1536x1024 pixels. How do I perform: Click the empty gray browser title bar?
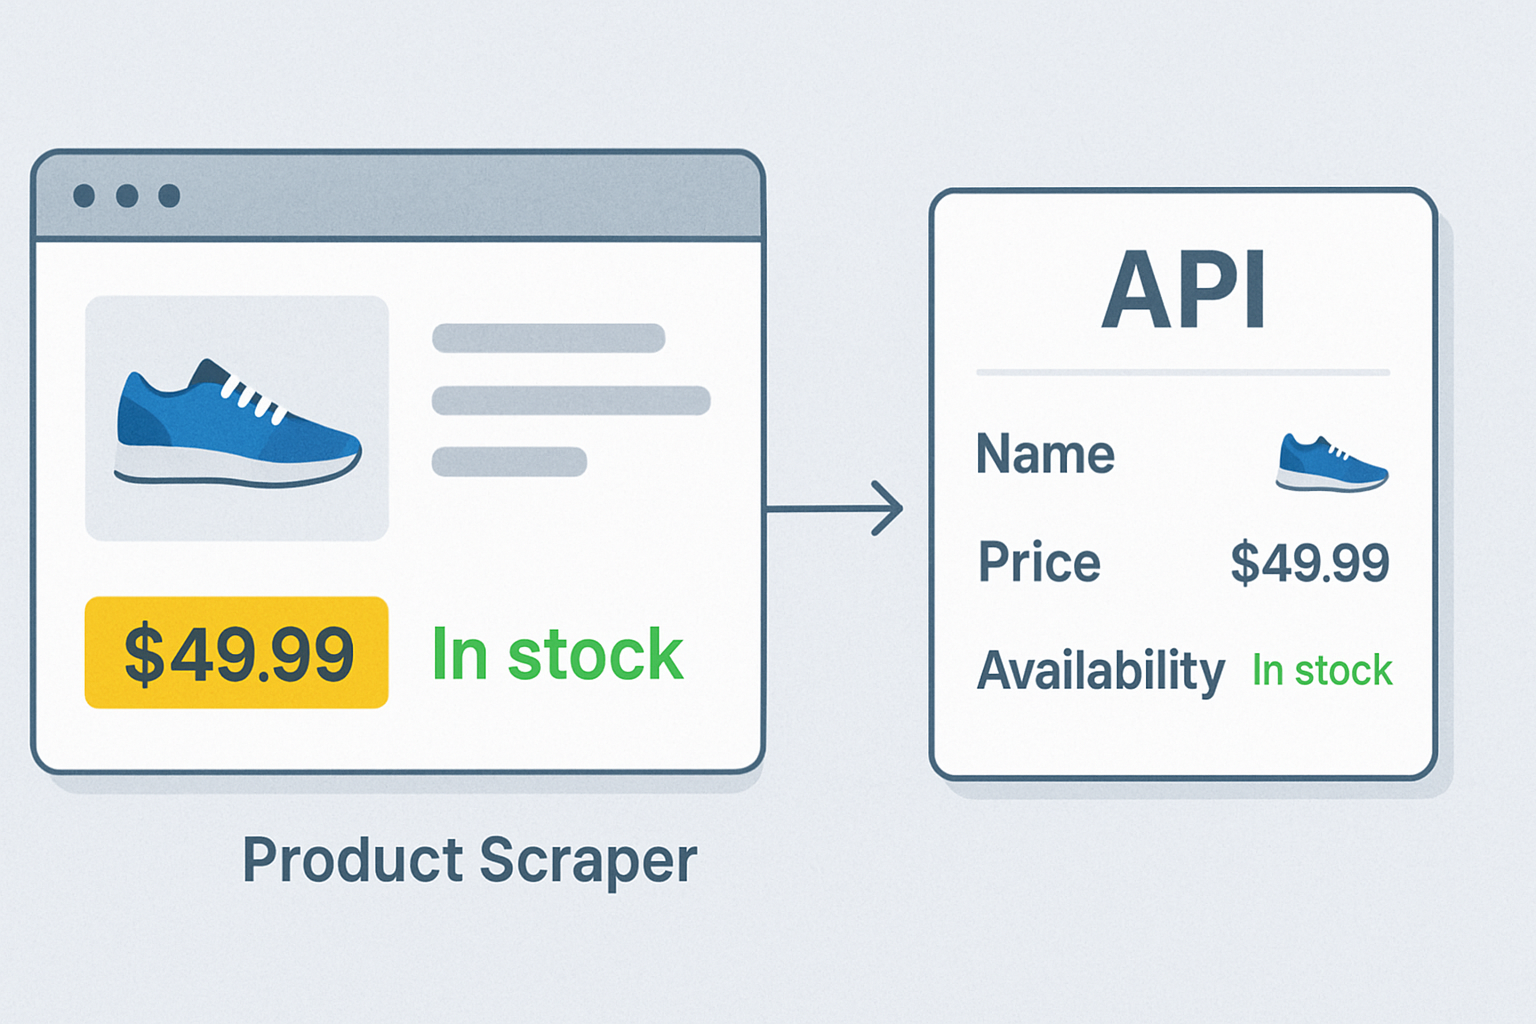(x=470, y=196)
